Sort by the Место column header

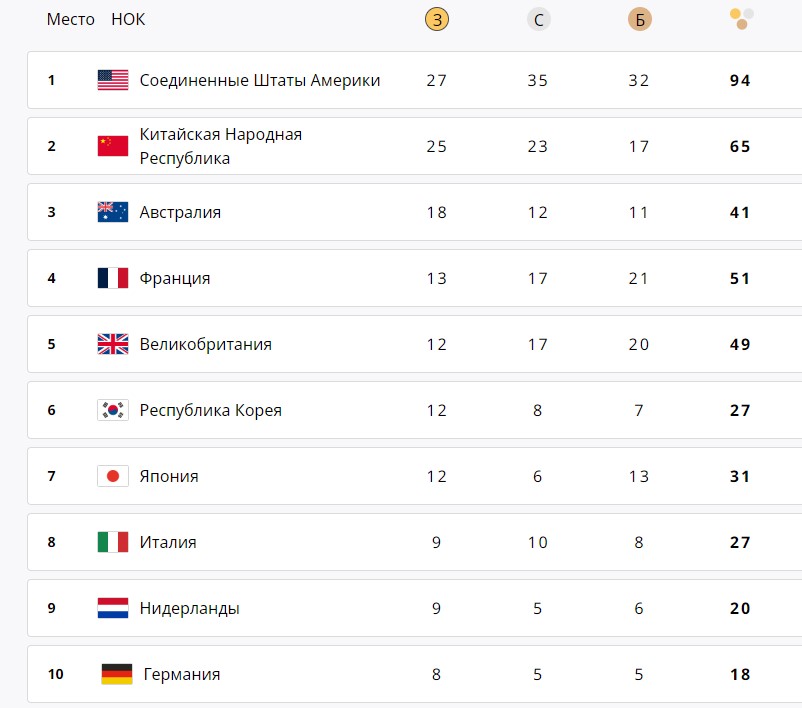70,20
